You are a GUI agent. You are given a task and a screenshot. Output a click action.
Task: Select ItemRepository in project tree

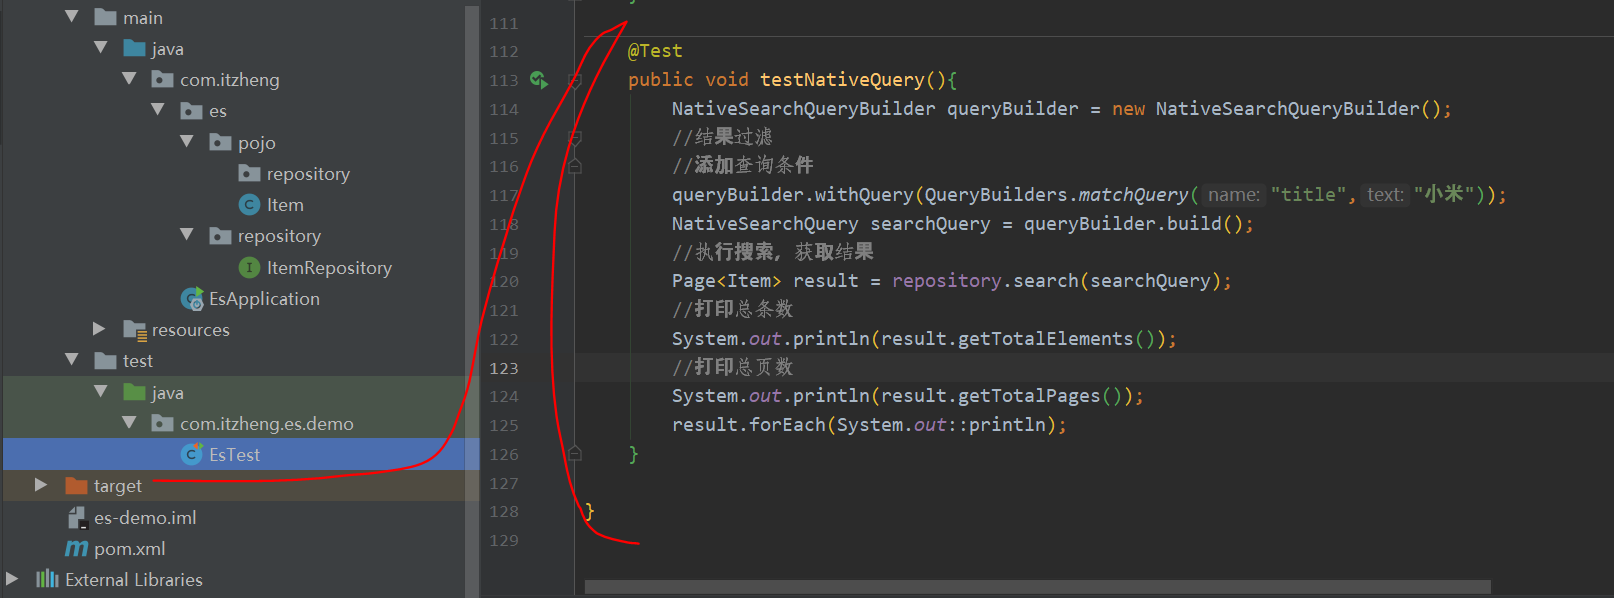click(329, 267)
